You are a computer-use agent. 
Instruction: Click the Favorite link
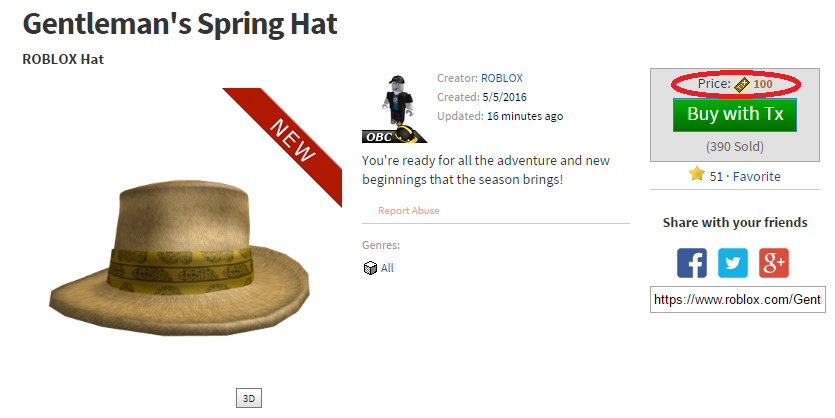pyautogui.click(x=757, y=176)
